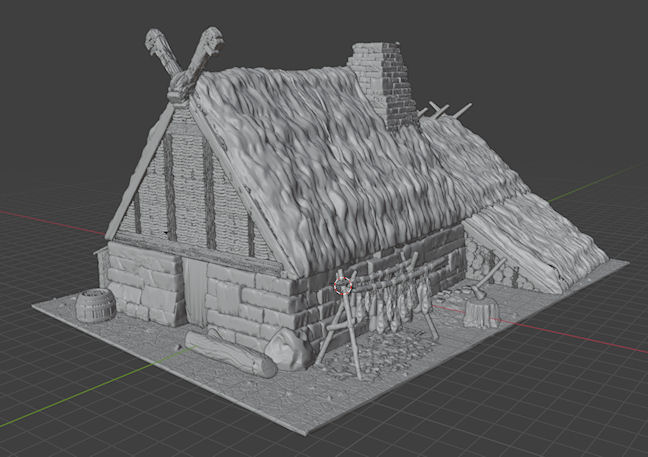Screen dimensions: 648x457
Task: Click the 3D cursor on the drying rack
Action: point(343,286)
